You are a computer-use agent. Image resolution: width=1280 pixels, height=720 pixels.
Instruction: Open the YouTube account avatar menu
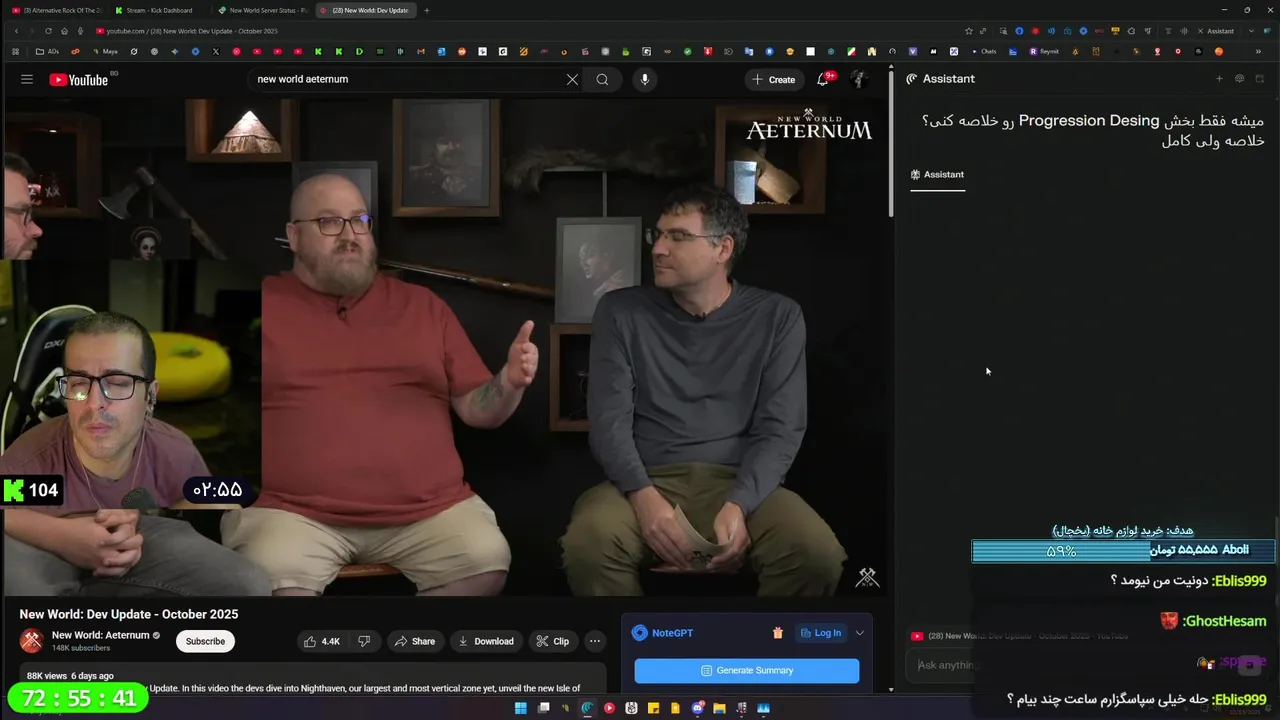click(858, 79)
